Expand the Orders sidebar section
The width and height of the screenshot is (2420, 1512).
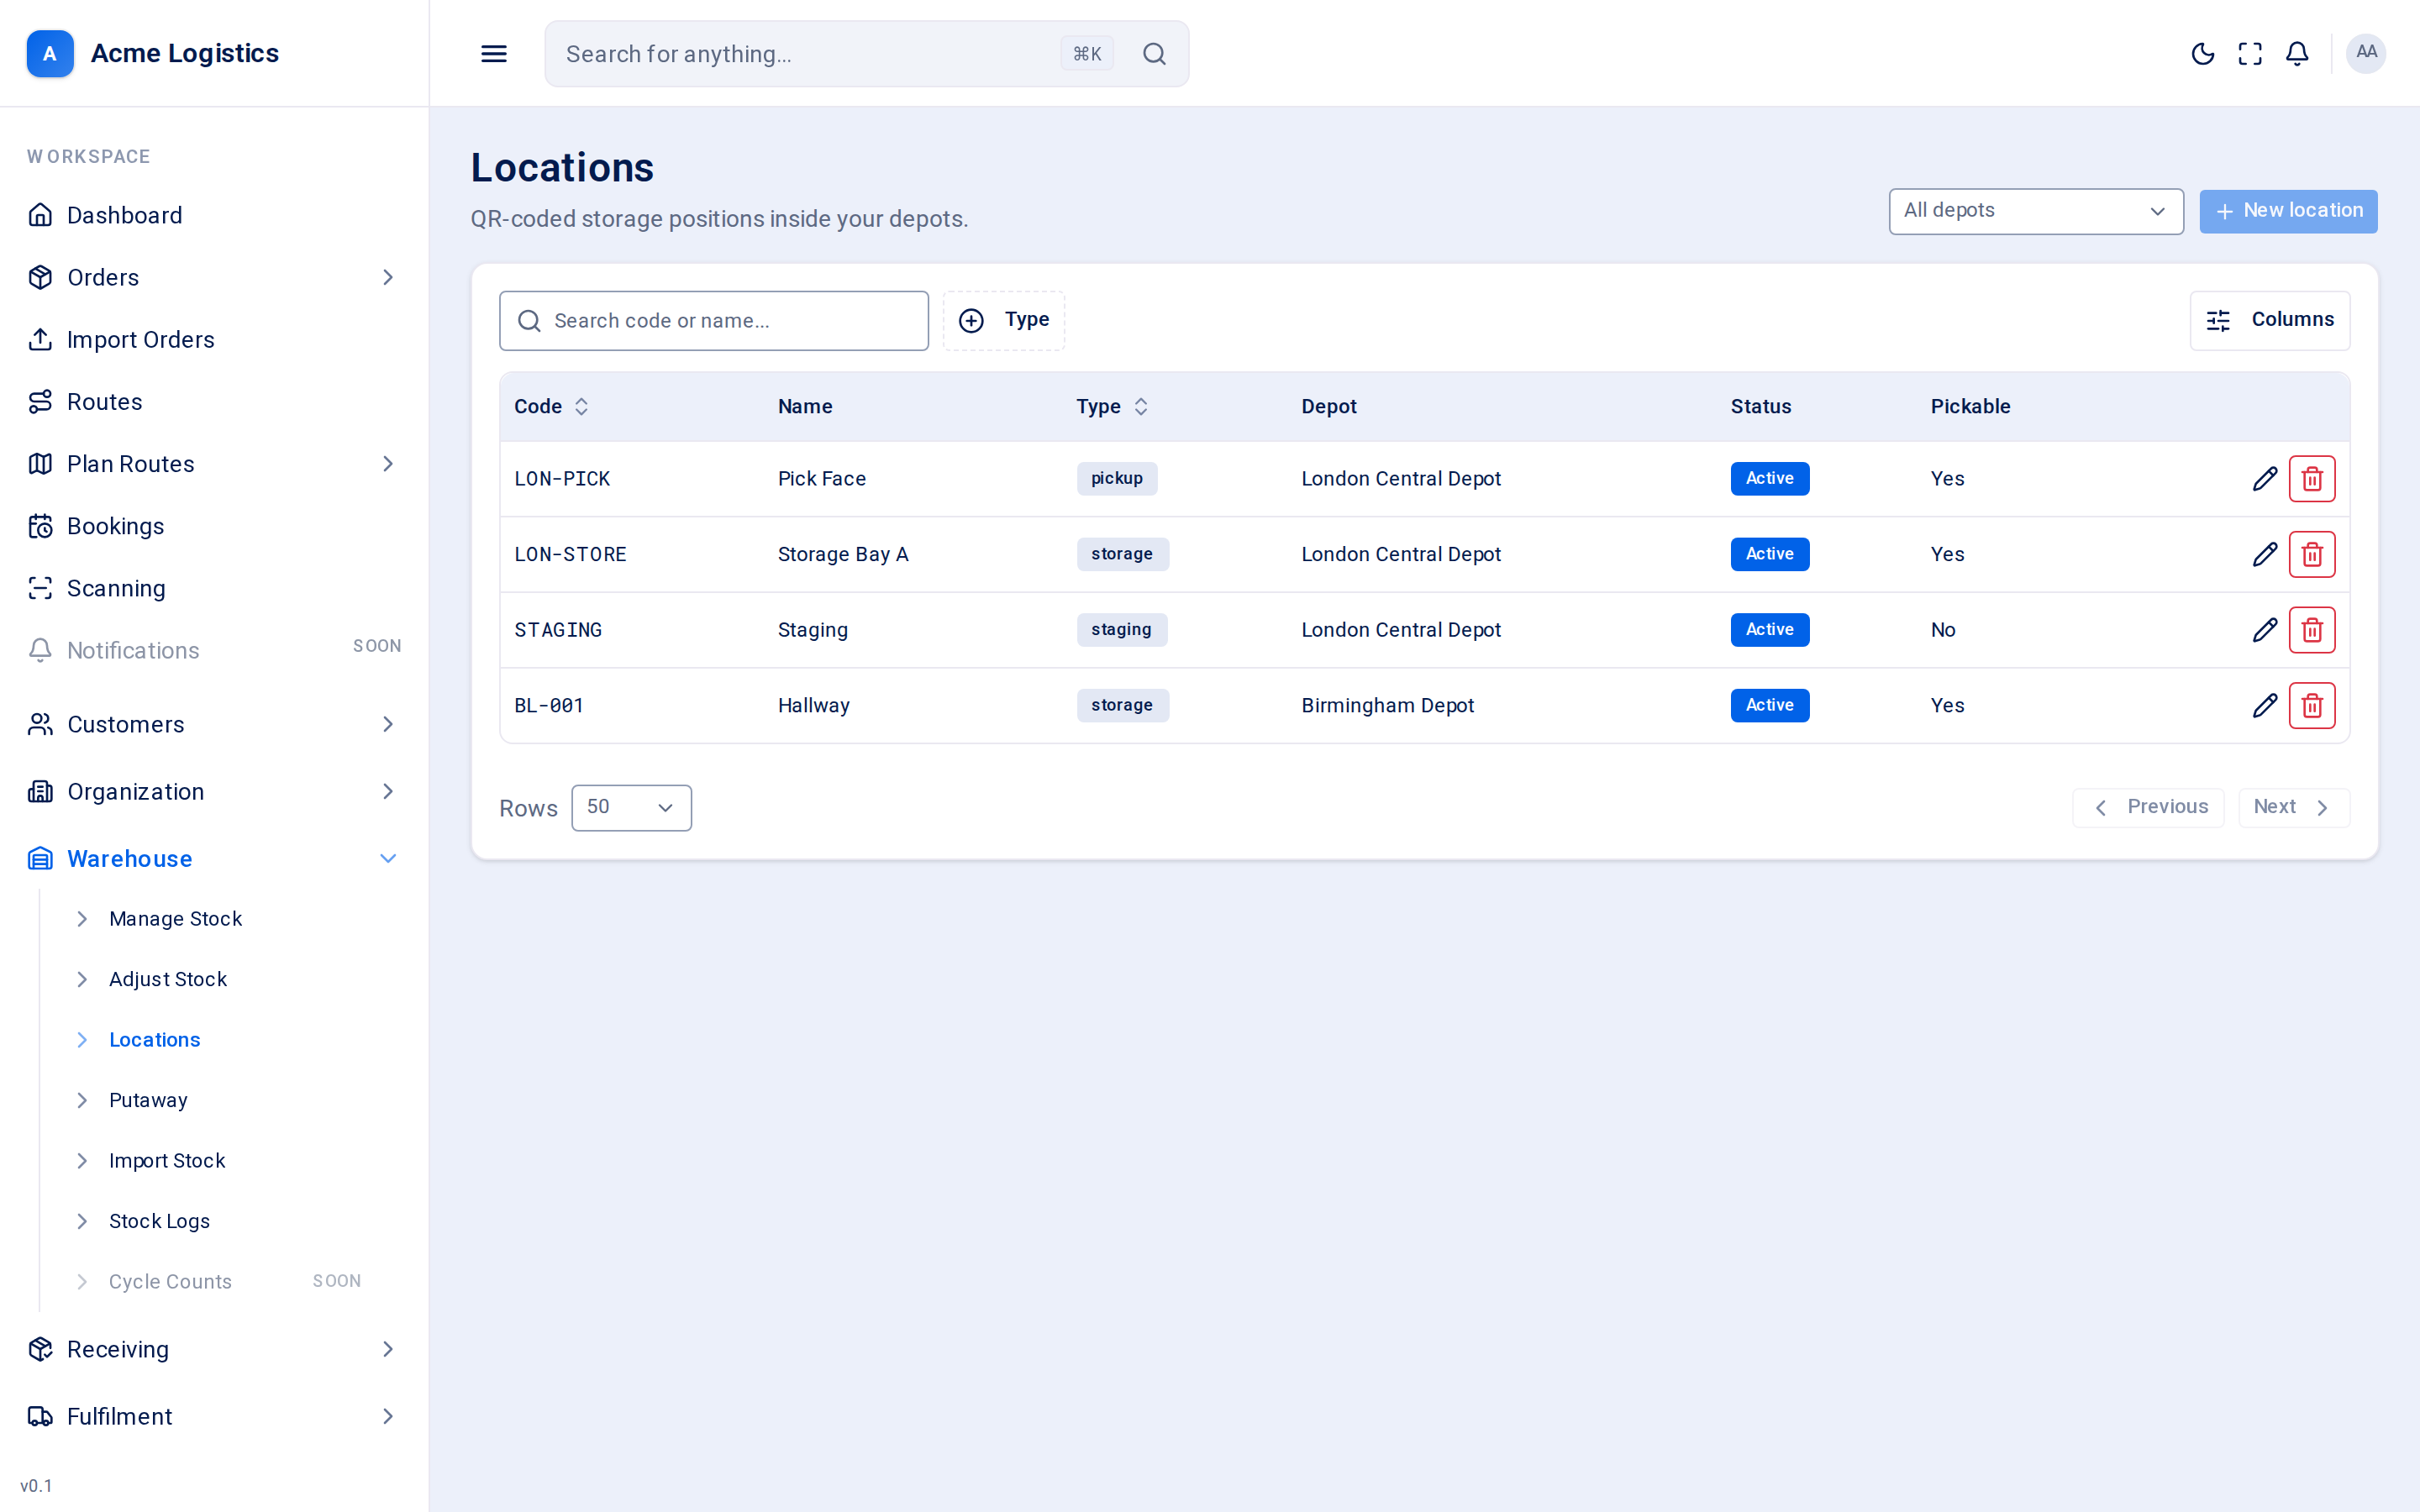pyautogui.click(x=214, y=277)
